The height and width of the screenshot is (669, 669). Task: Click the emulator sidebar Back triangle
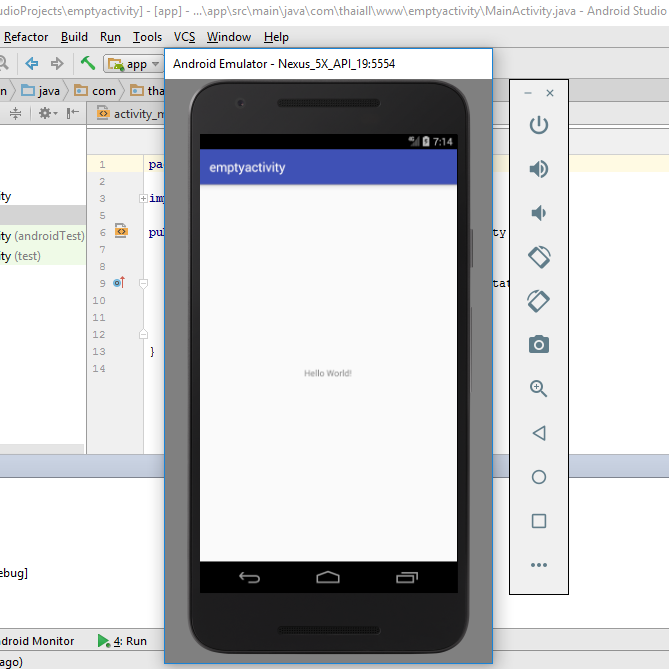tap(539, 433)
